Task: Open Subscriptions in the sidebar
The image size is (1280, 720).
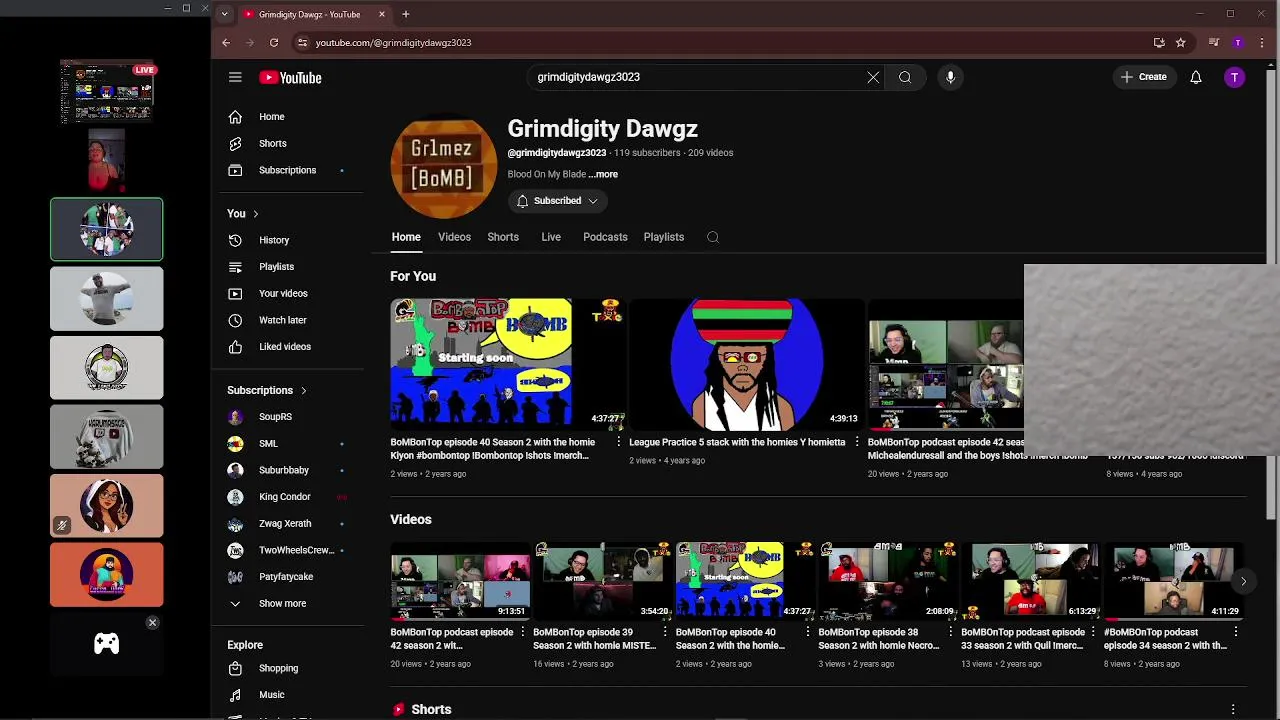Action: coord(290,170)
